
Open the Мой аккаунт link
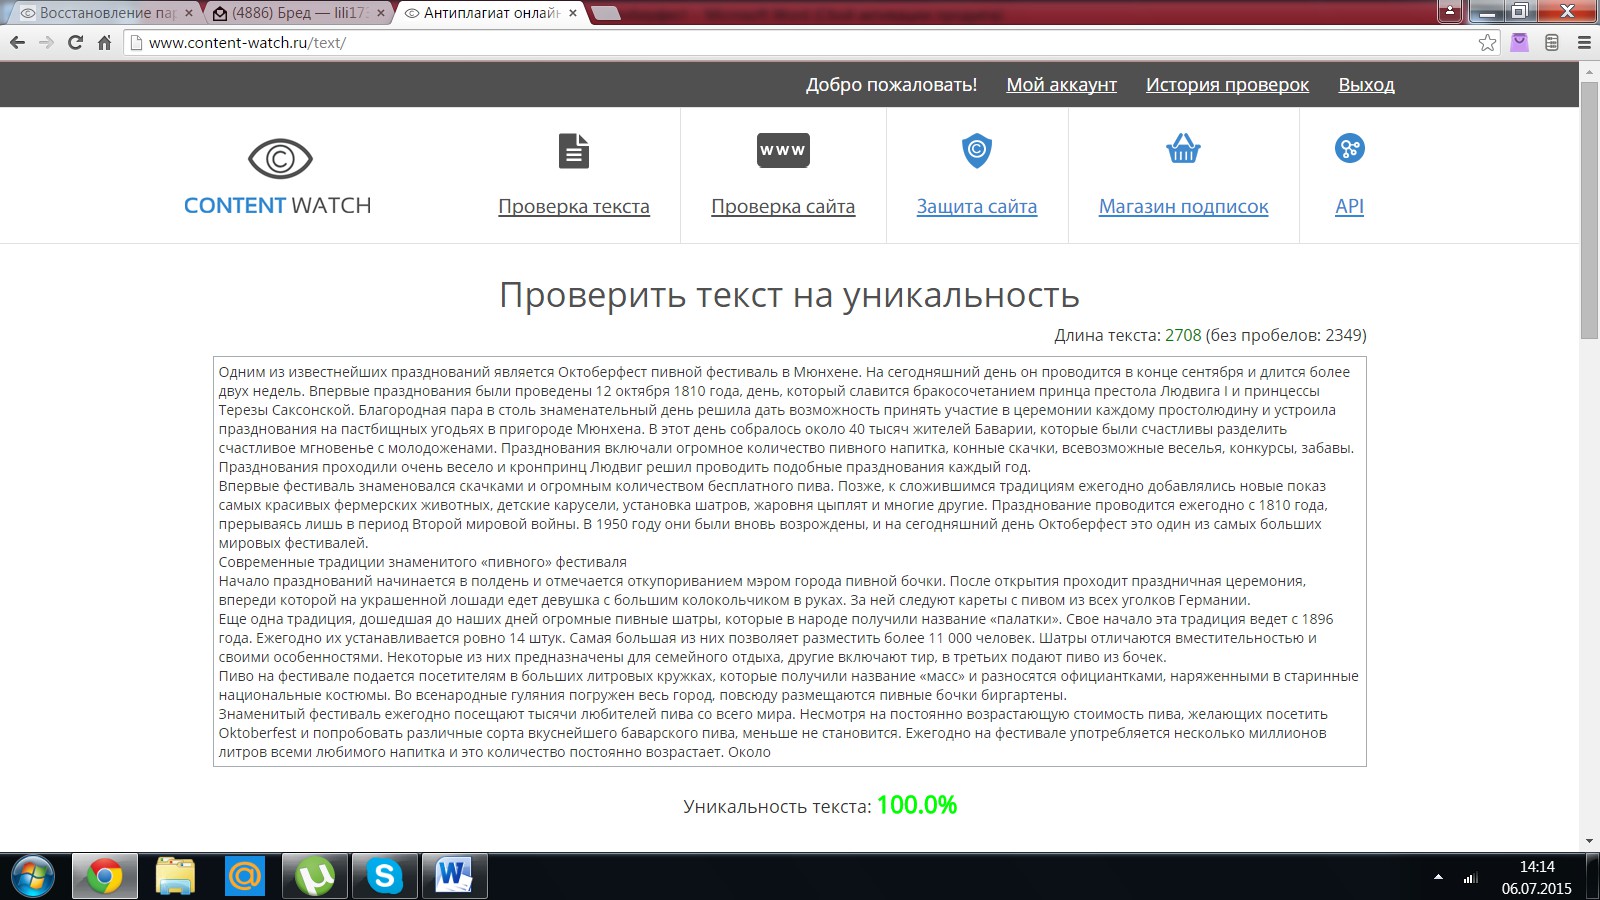(x=1061, y=85)
